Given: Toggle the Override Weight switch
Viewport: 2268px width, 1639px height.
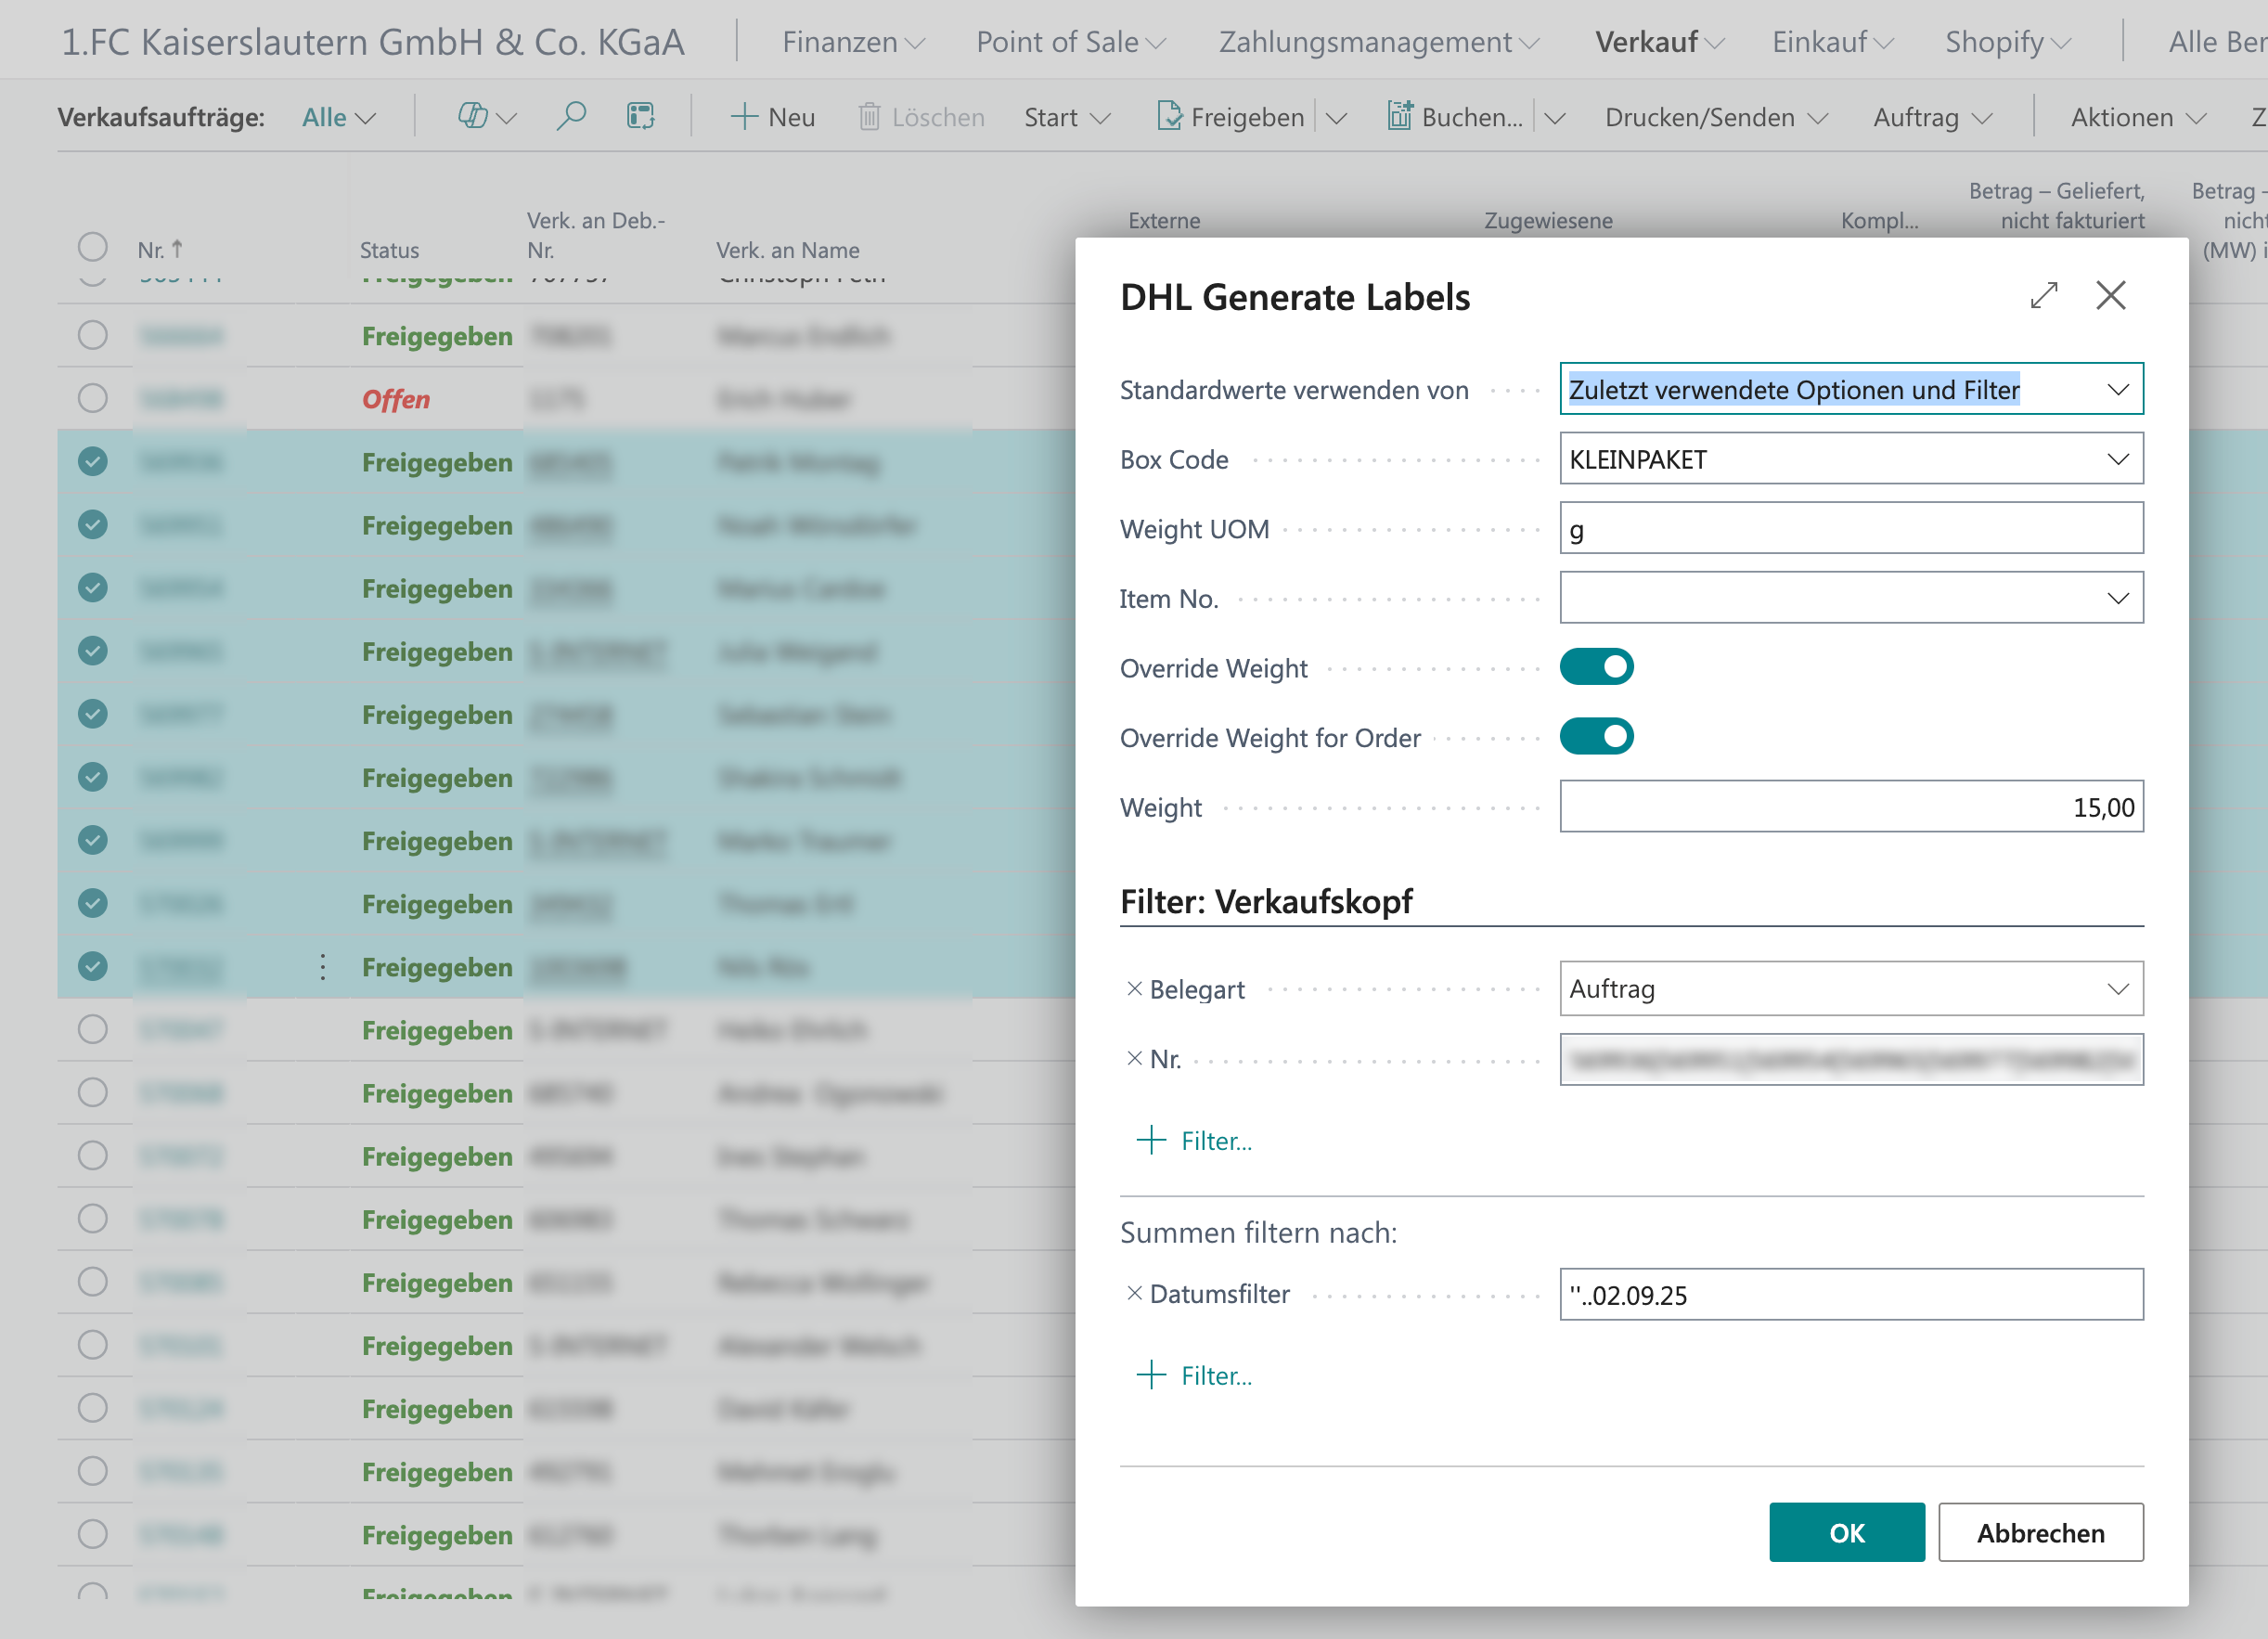Looking at the screenshot, I should tap(1596, 667).
